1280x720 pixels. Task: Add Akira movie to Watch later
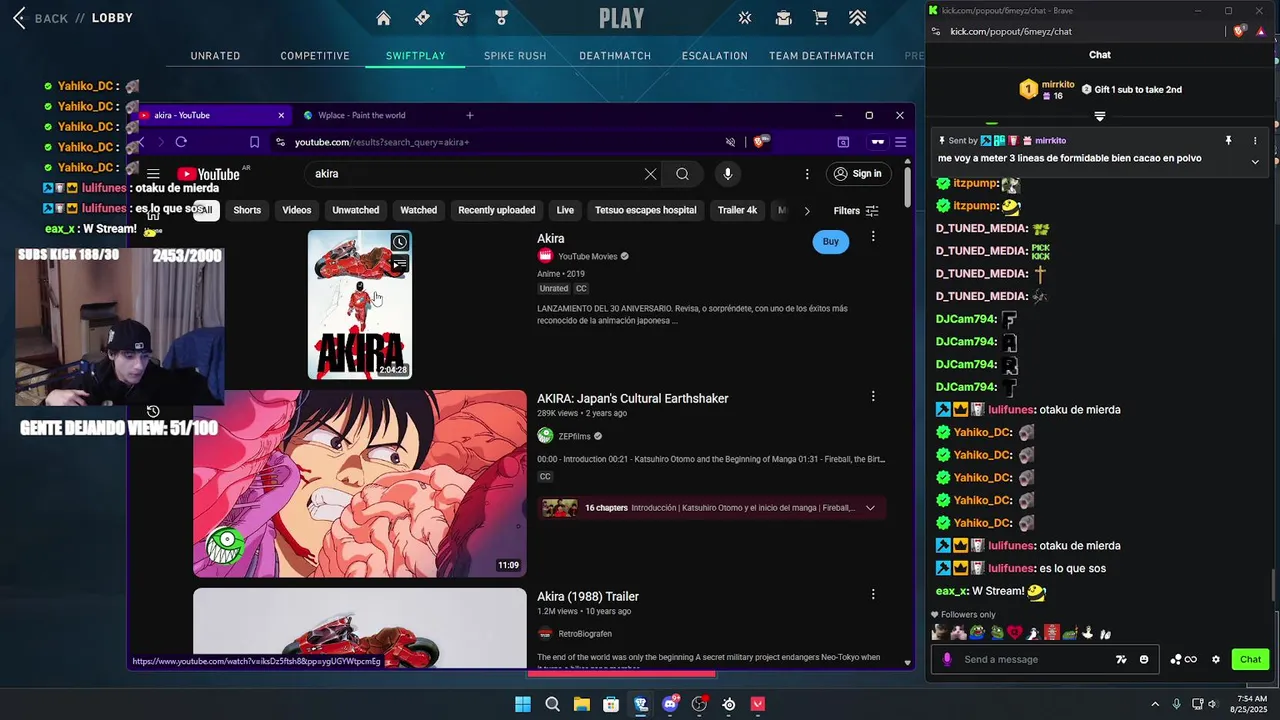click(x=400, y=242)
